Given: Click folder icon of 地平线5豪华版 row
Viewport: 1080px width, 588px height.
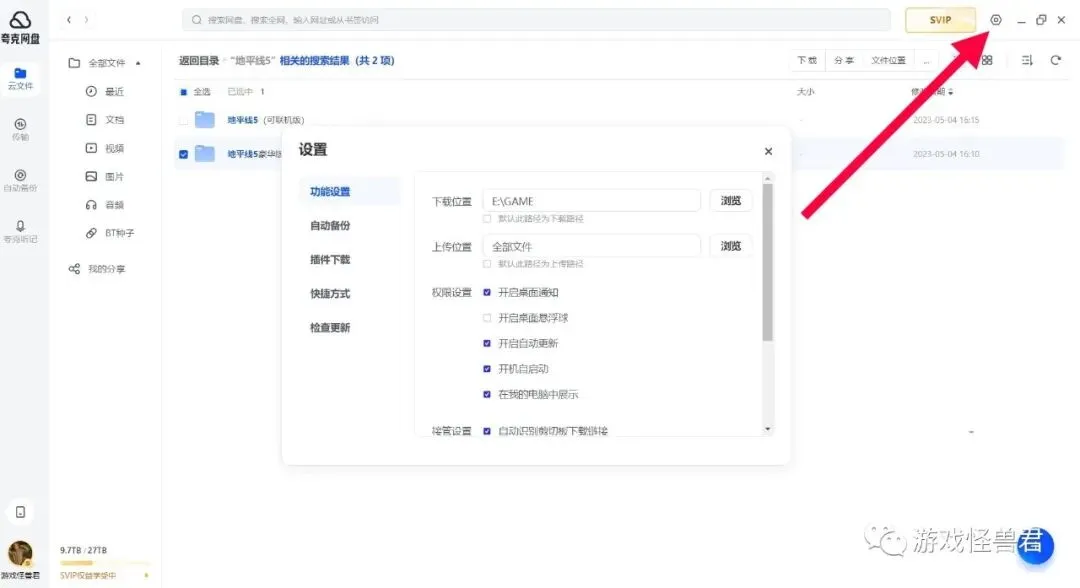Looking at the screenshot, I should tap(205, 154).
